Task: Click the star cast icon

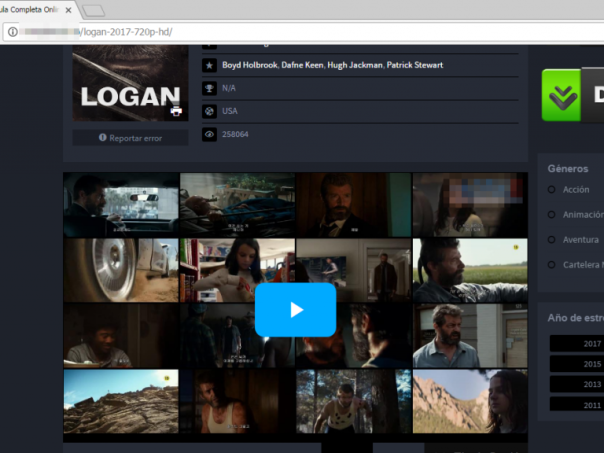Action: point(209,65)
